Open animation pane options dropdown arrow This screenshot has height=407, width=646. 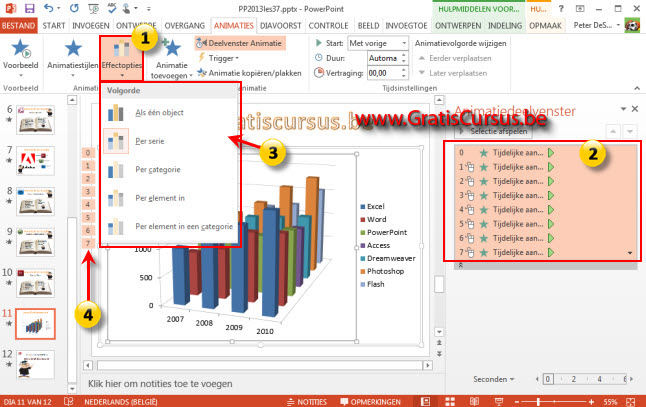coord(623,109)
